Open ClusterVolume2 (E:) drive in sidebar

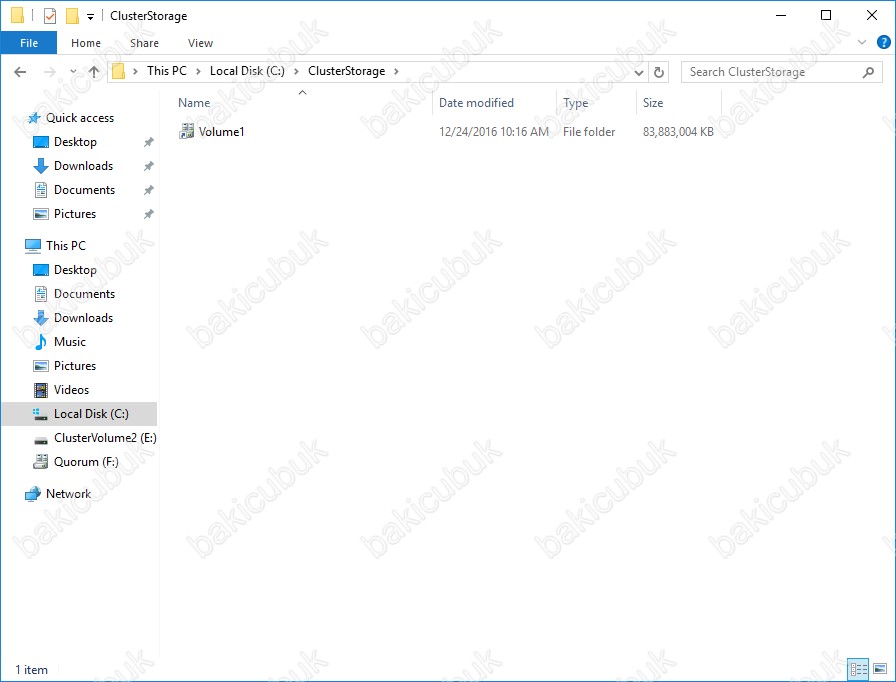click(105, 438)
